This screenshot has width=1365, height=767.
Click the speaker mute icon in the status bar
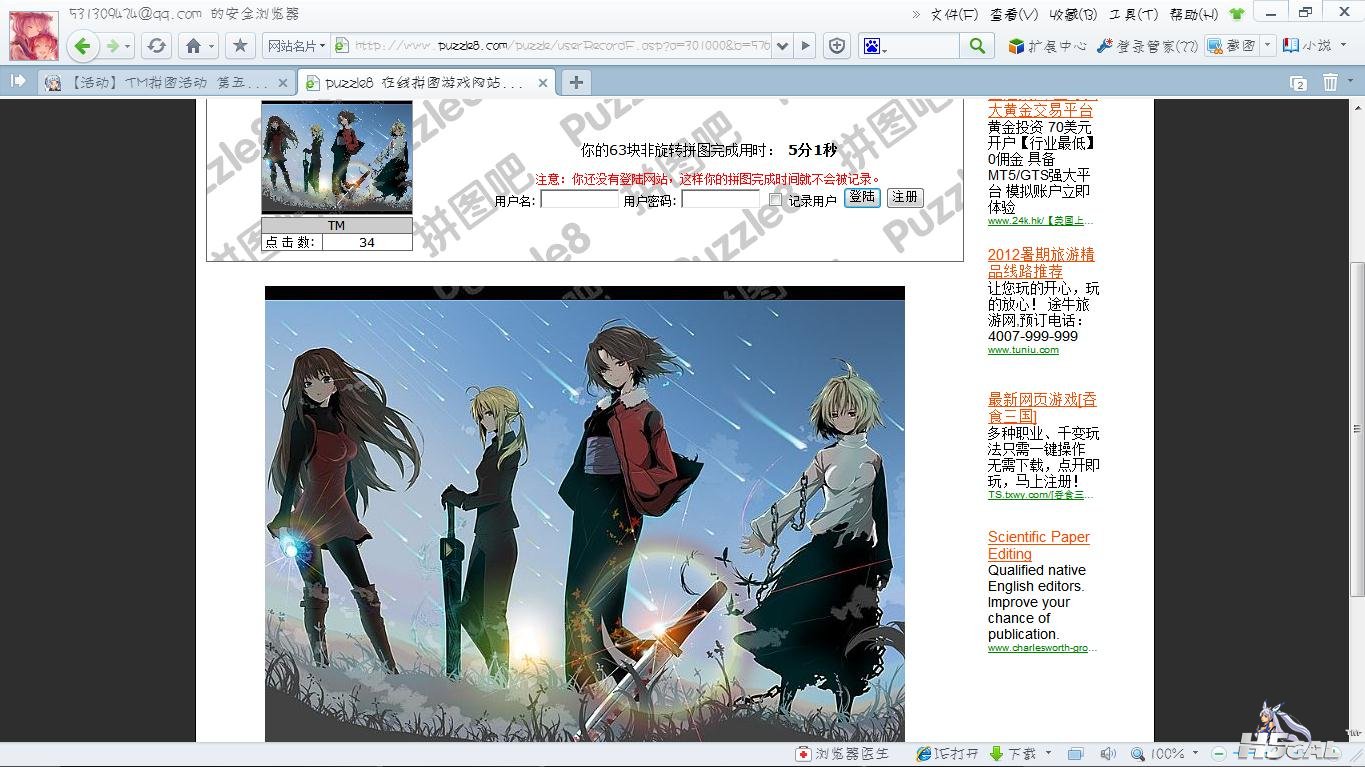tap(1107, 753)
